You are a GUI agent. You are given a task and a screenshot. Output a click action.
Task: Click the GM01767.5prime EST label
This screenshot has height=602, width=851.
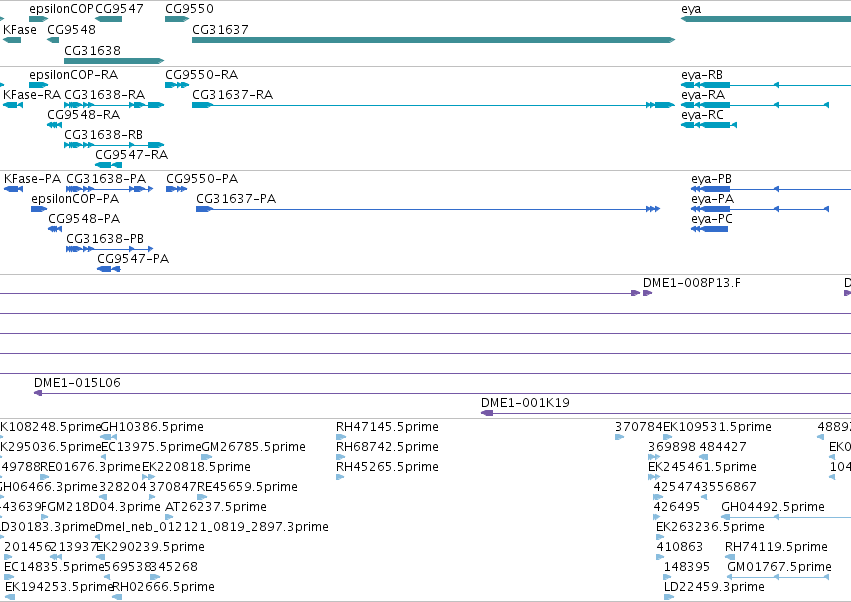point(779,567)
